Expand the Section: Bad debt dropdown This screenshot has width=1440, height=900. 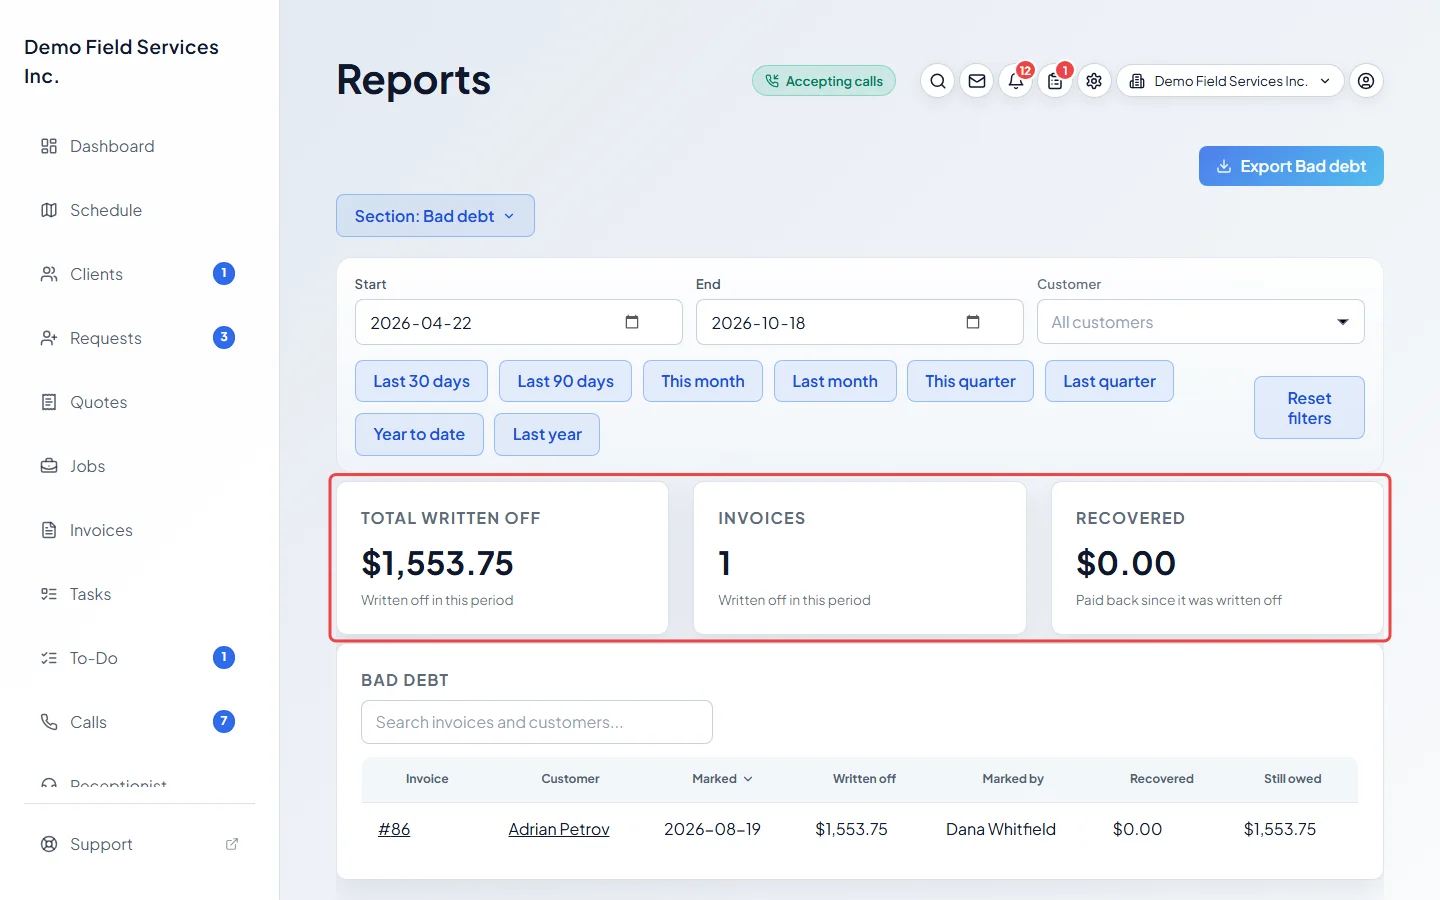pyautogui.click(x=435, y=216)
